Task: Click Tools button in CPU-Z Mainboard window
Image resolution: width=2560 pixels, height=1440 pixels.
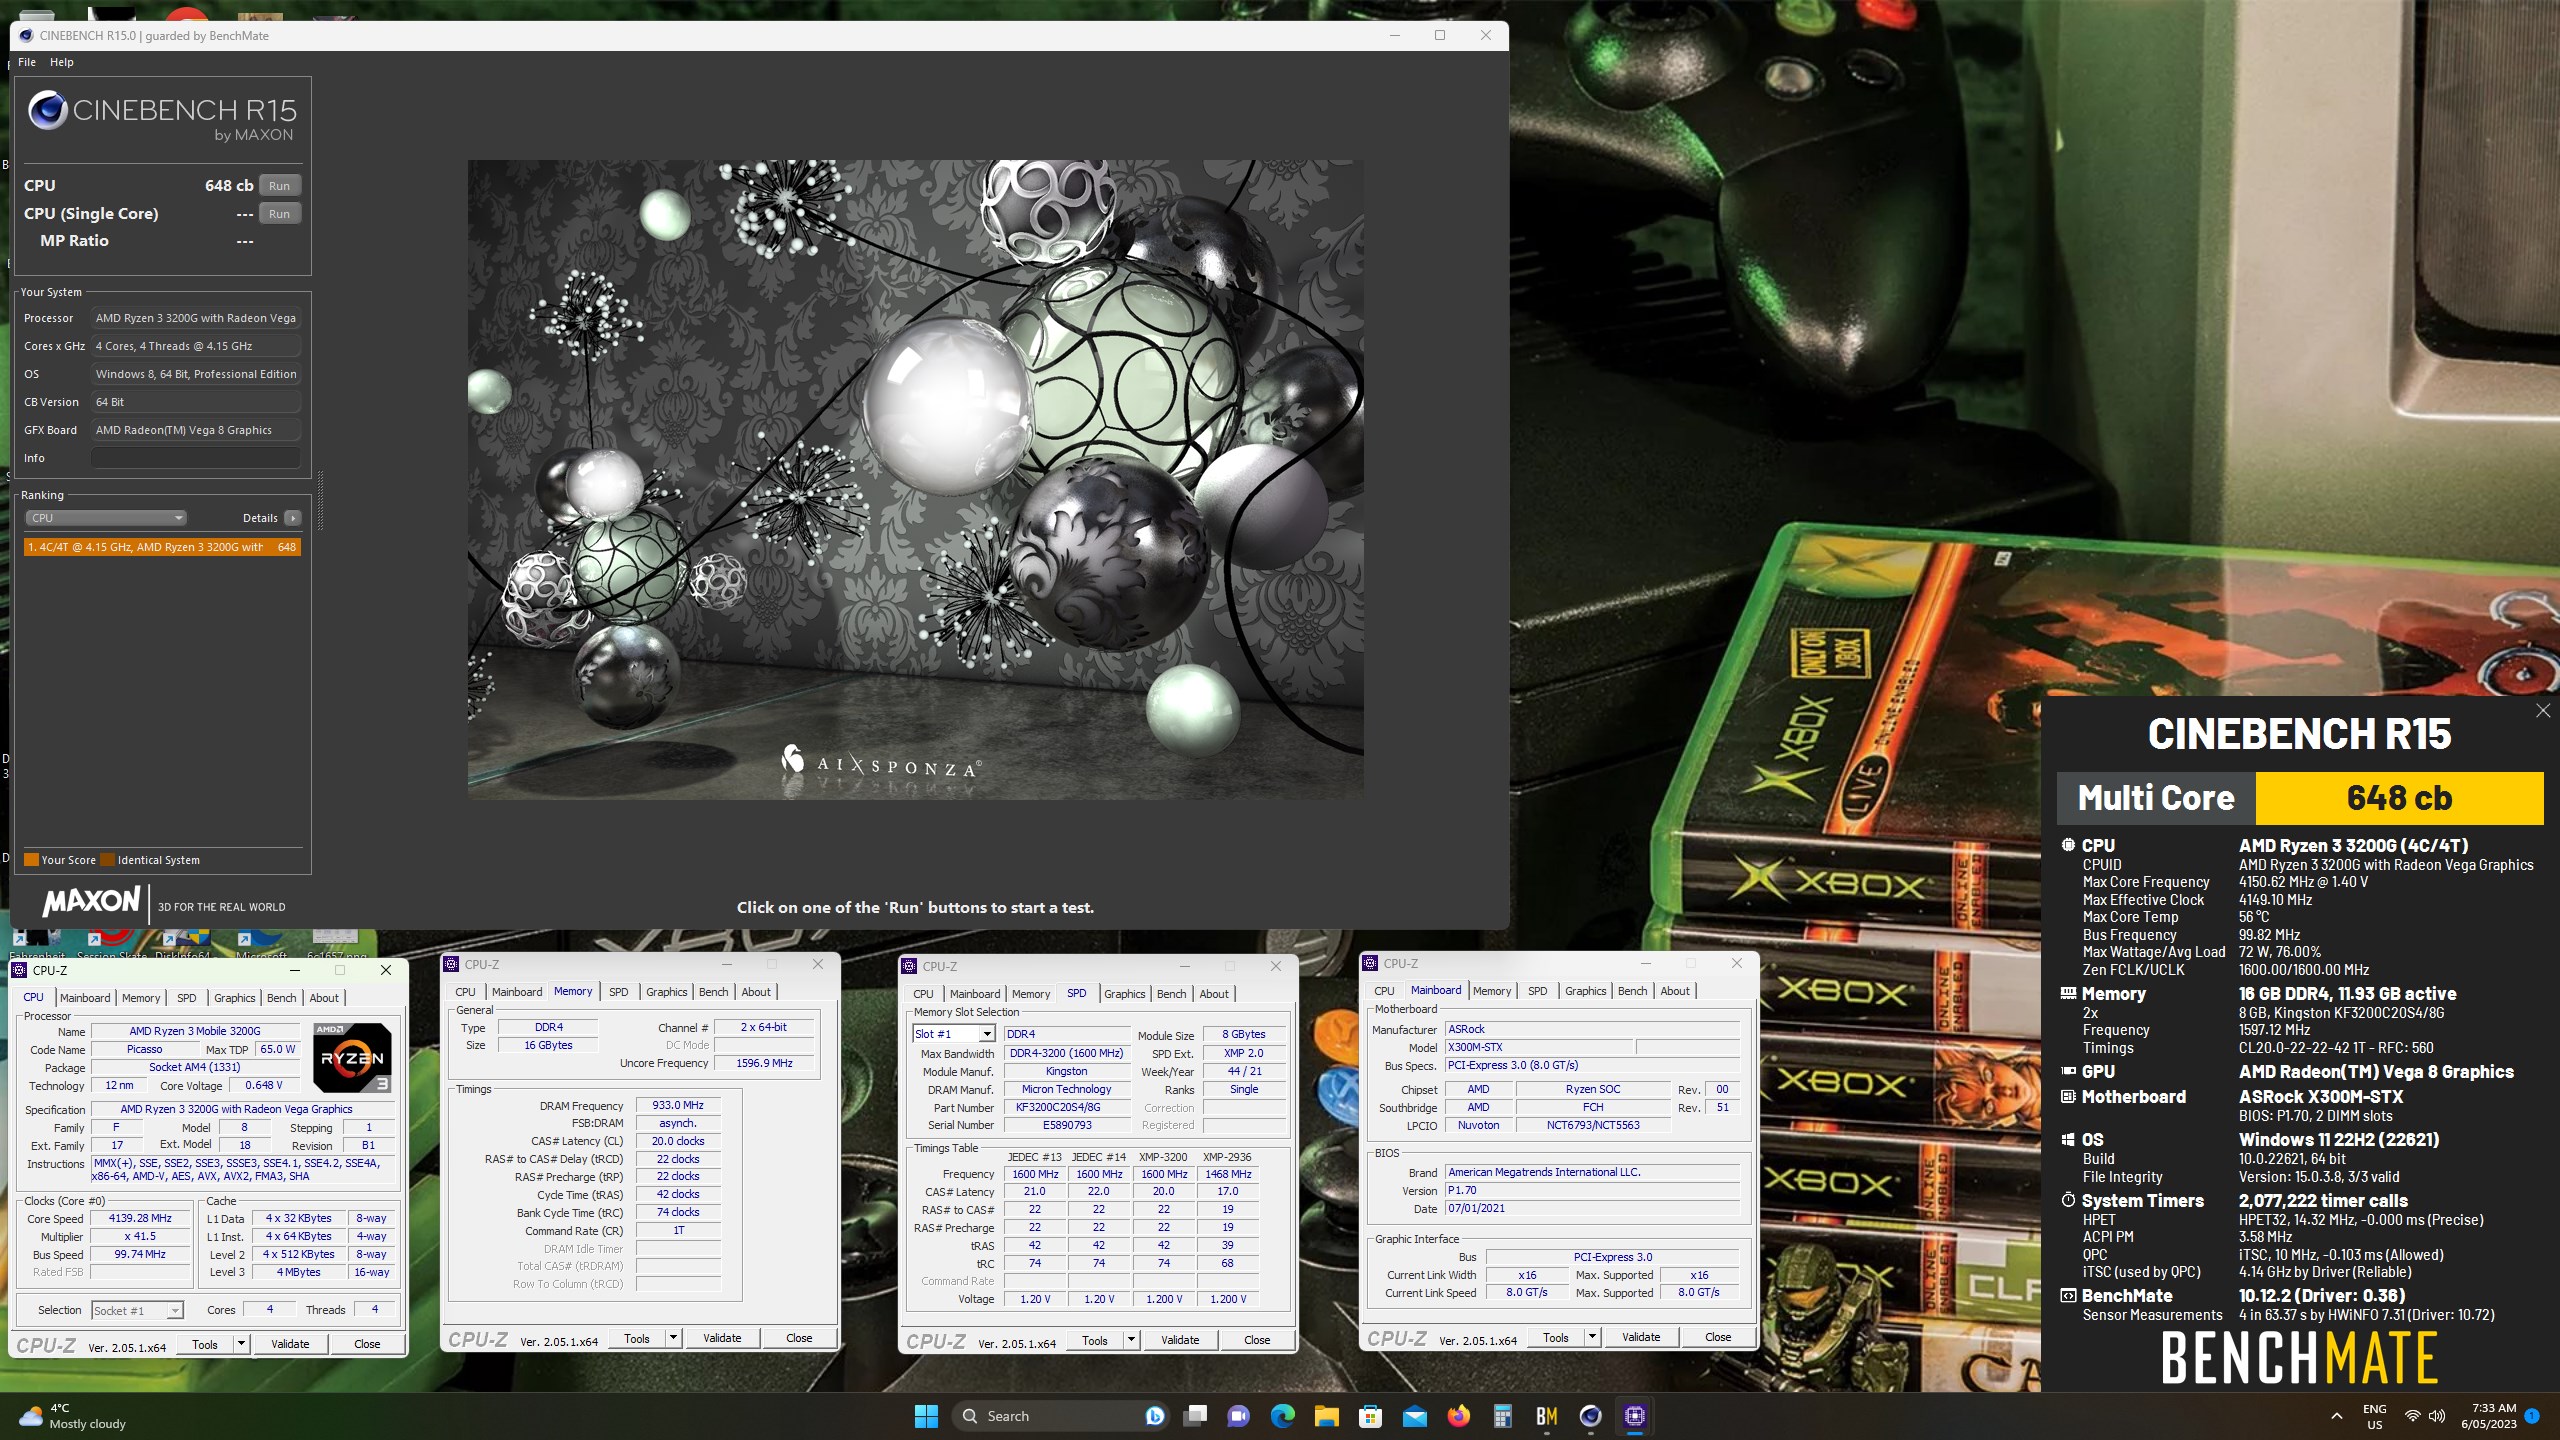Action: tap(1555, 1337)
